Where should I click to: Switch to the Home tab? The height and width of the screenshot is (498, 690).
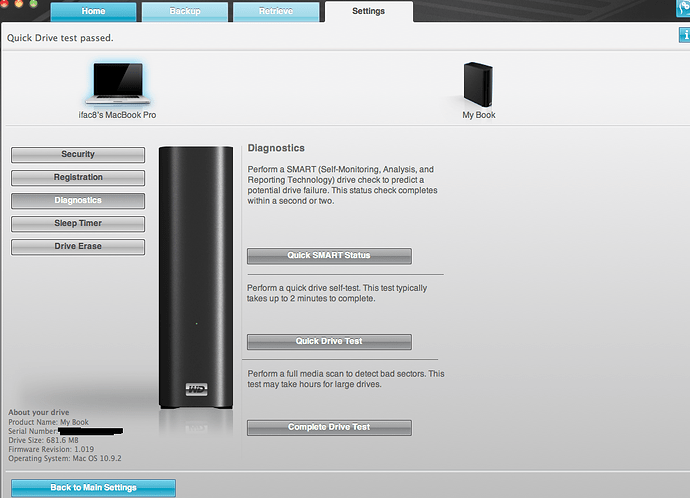click(x=93, y=11)
